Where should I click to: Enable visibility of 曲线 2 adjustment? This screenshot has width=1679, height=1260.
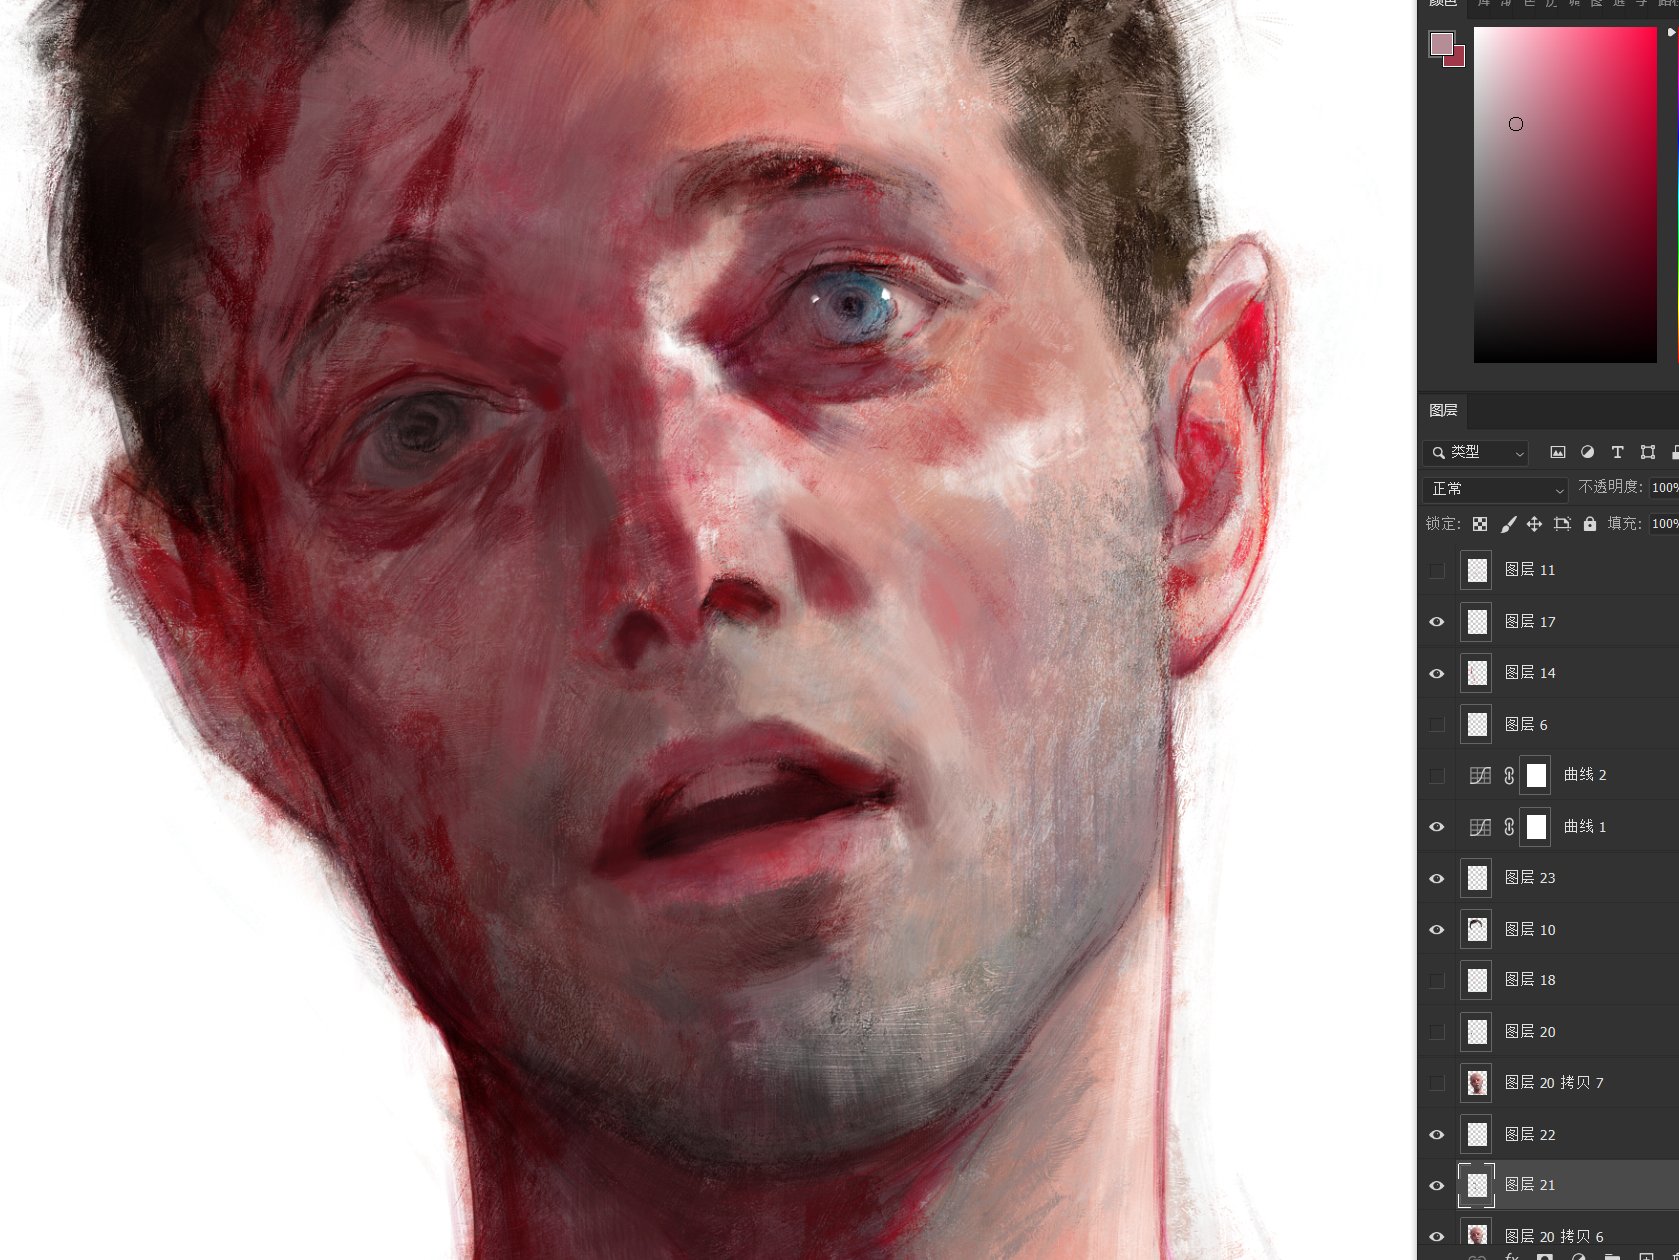(1437, 776)
